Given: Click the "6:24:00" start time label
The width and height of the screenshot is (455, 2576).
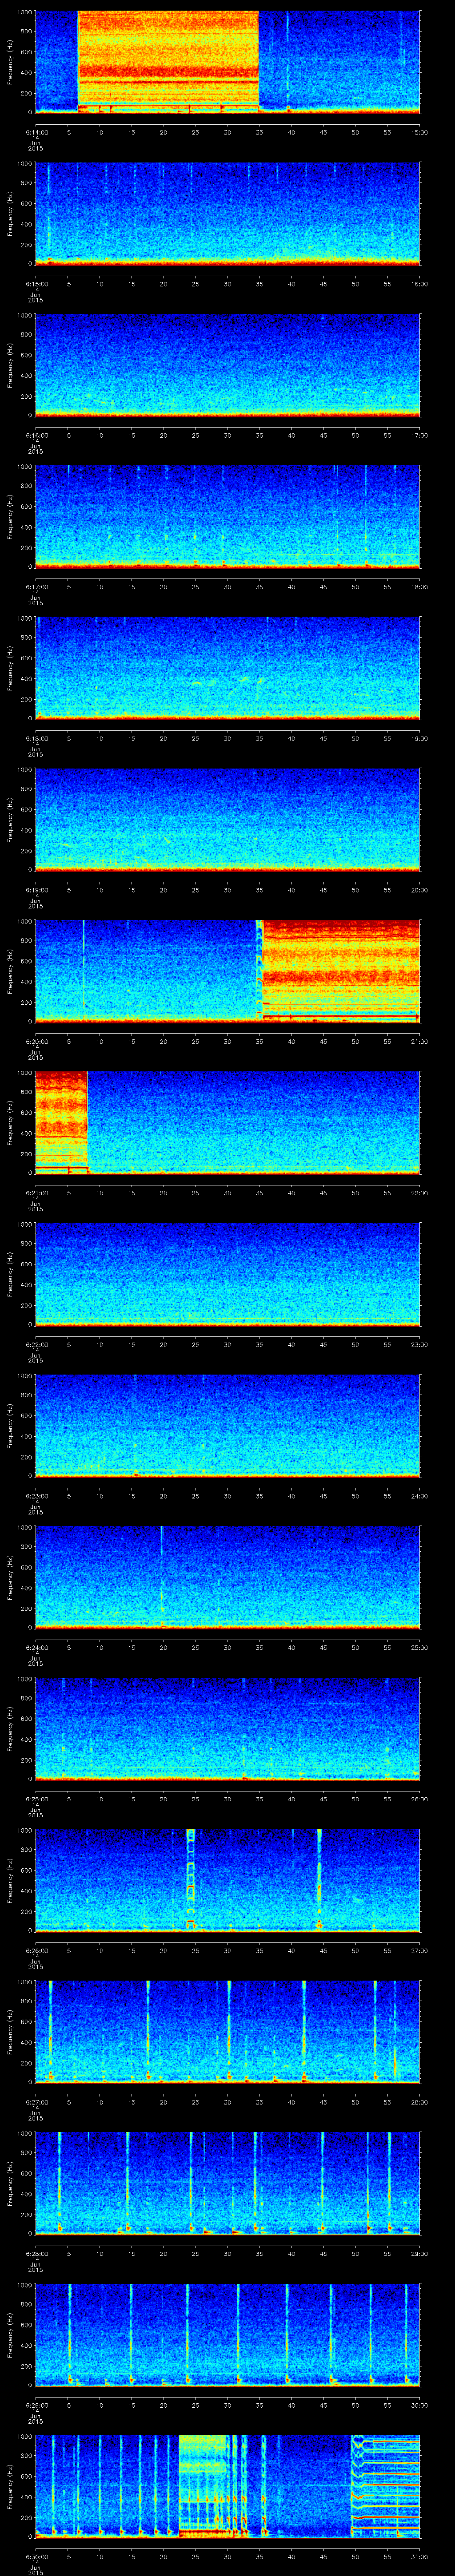Looking at the screenshot, I should pos(36,1647).
